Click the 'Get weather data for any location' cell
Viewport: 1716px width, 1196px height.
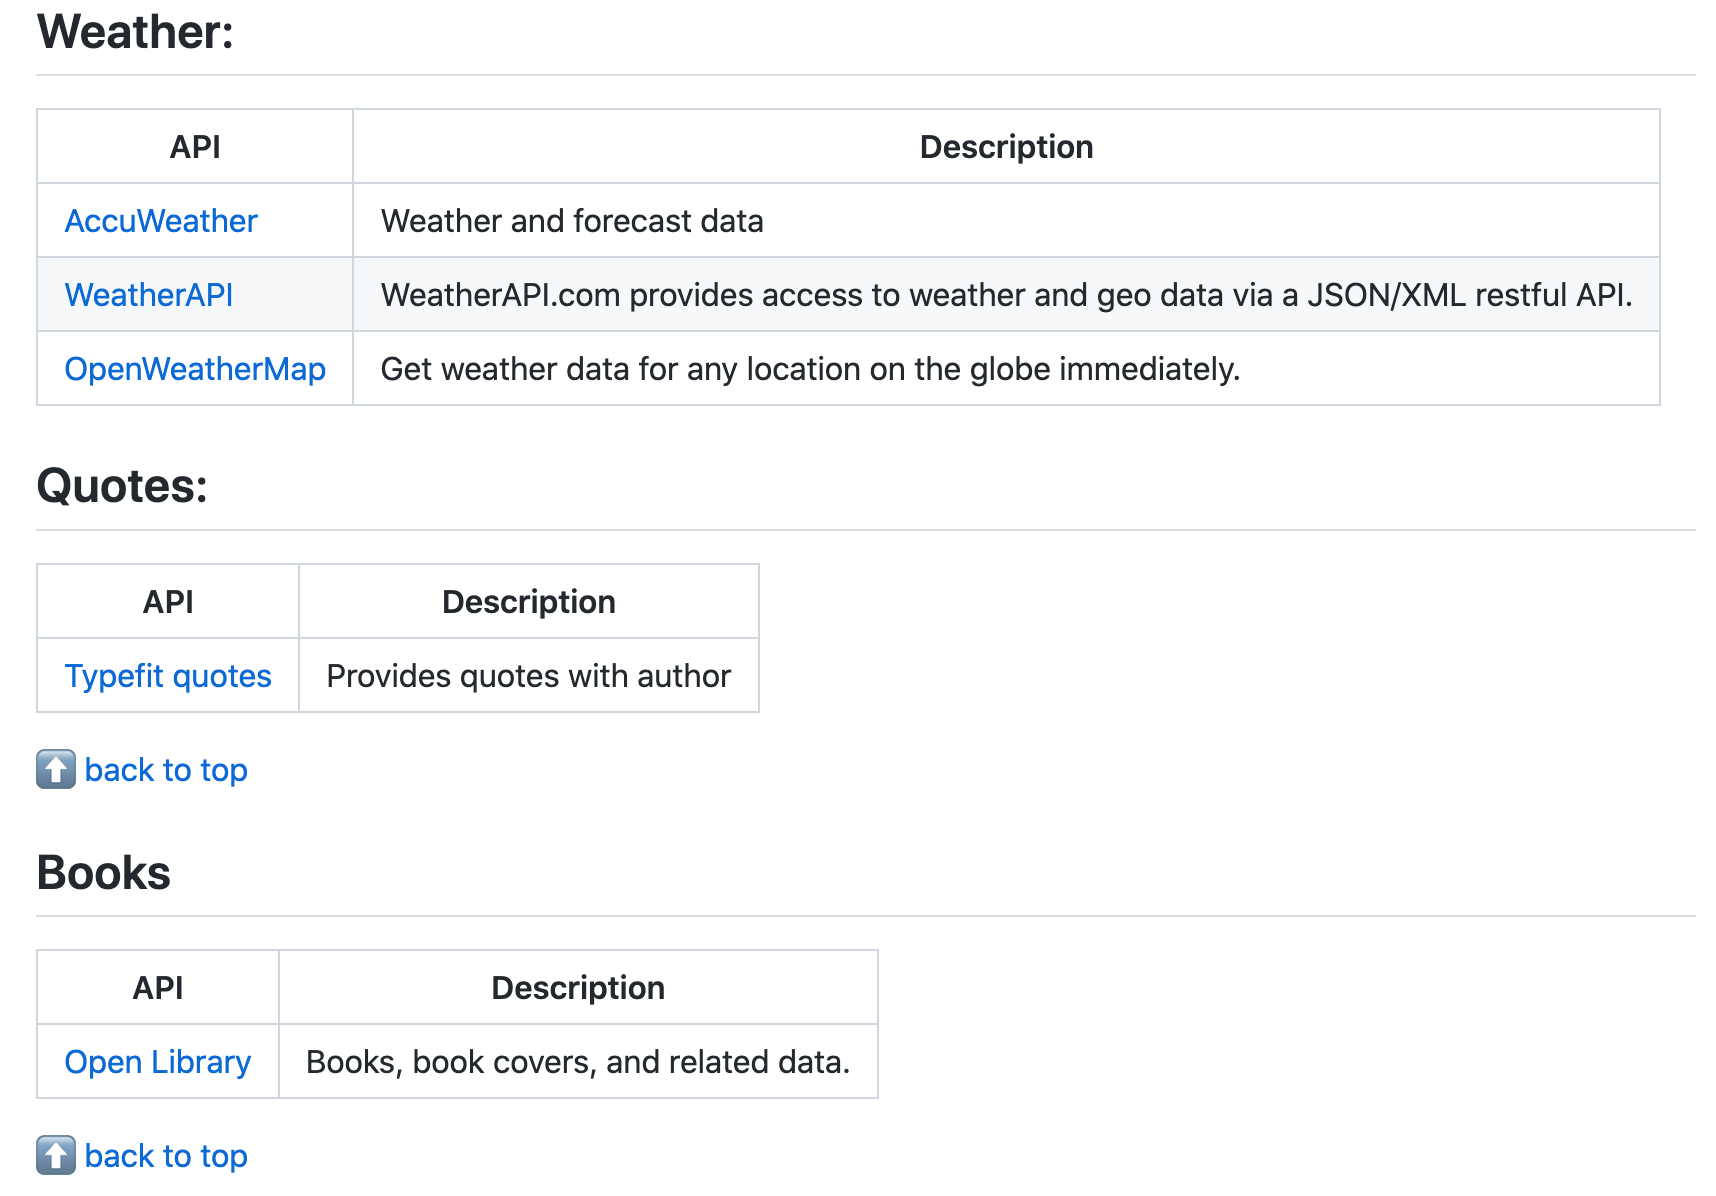tap(1006, 369)
